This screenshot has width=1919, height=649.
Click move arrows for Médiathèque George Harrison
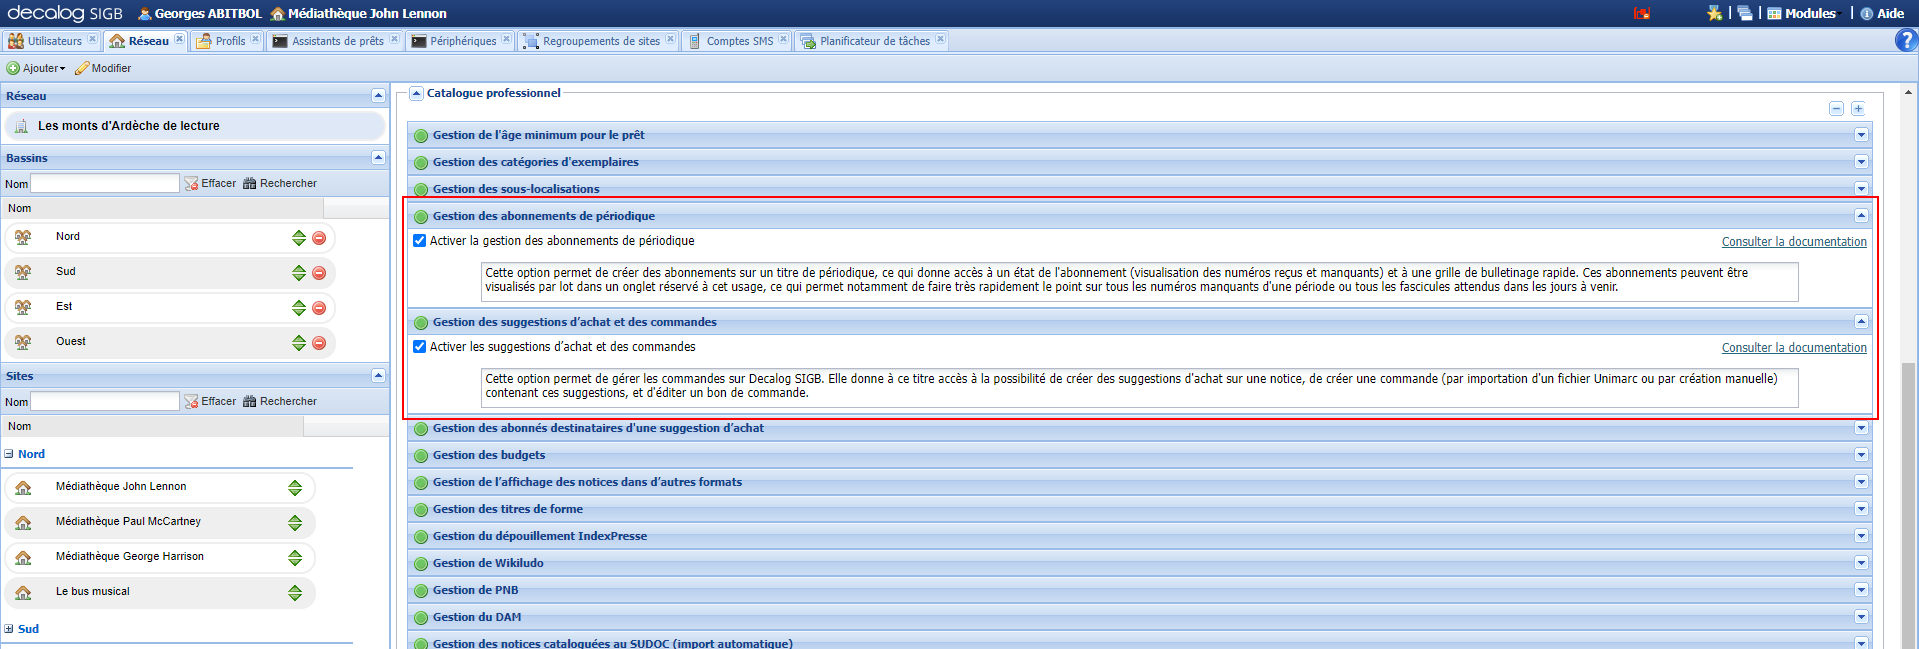295,558
